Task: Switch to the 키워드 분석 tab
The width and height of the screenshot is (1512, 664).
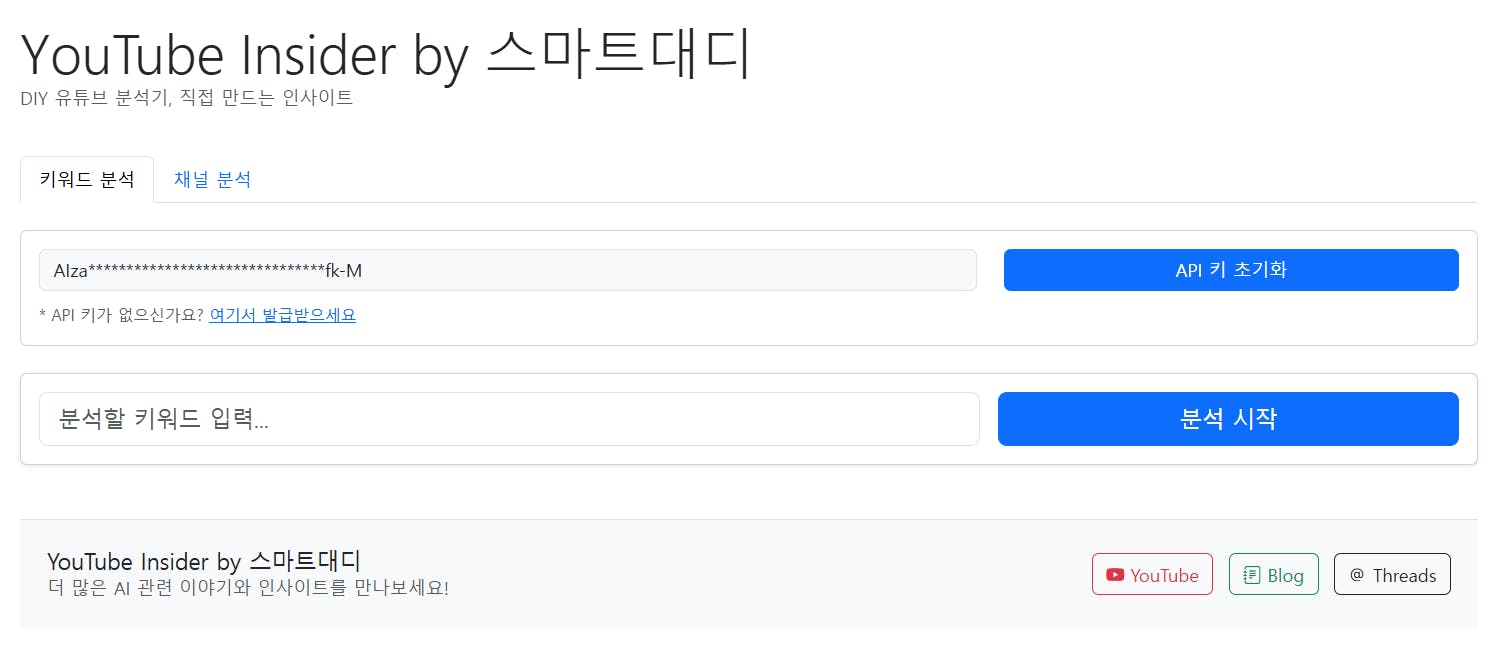Action: 87,180
